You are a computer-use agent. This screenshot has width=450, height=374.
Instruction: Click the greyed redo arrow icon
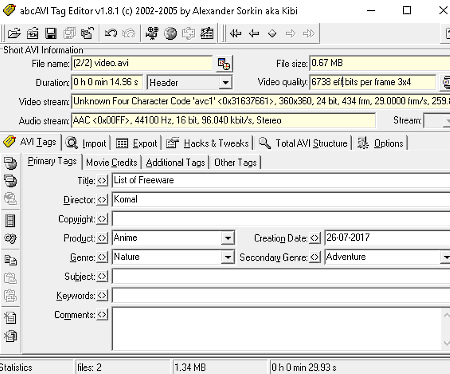[x=129, y=33]
